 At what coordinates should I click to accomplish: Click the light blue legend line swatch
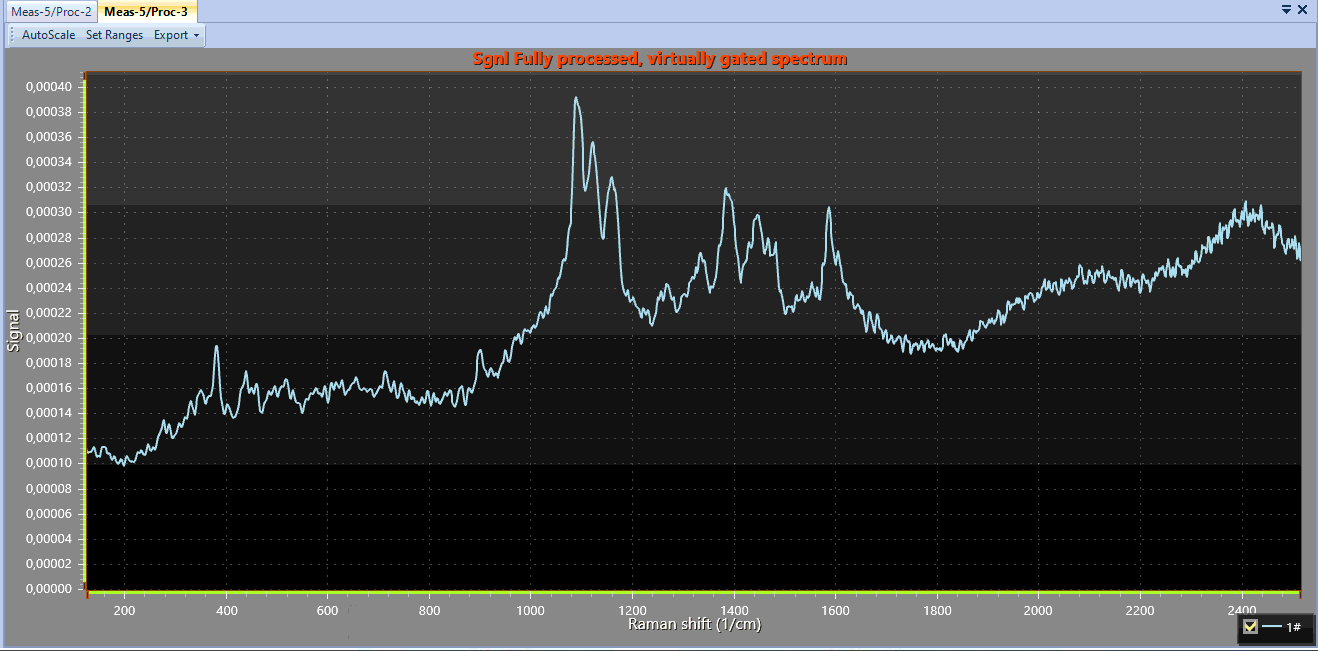pyautogui.click(x=1271, y=627)
